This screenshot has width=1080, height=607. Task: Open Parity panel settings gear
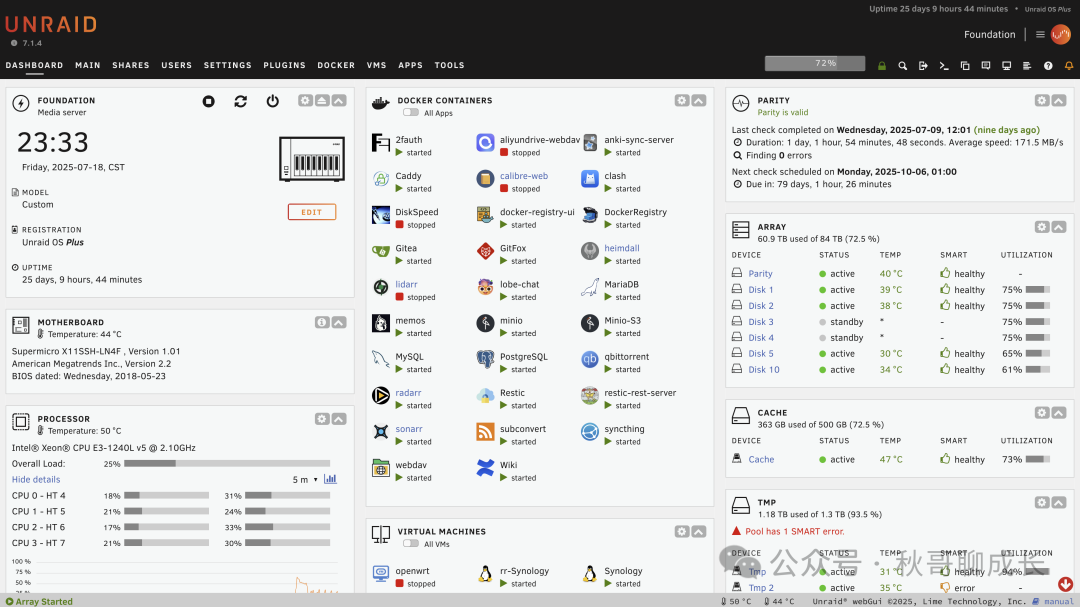[1041, 101]
